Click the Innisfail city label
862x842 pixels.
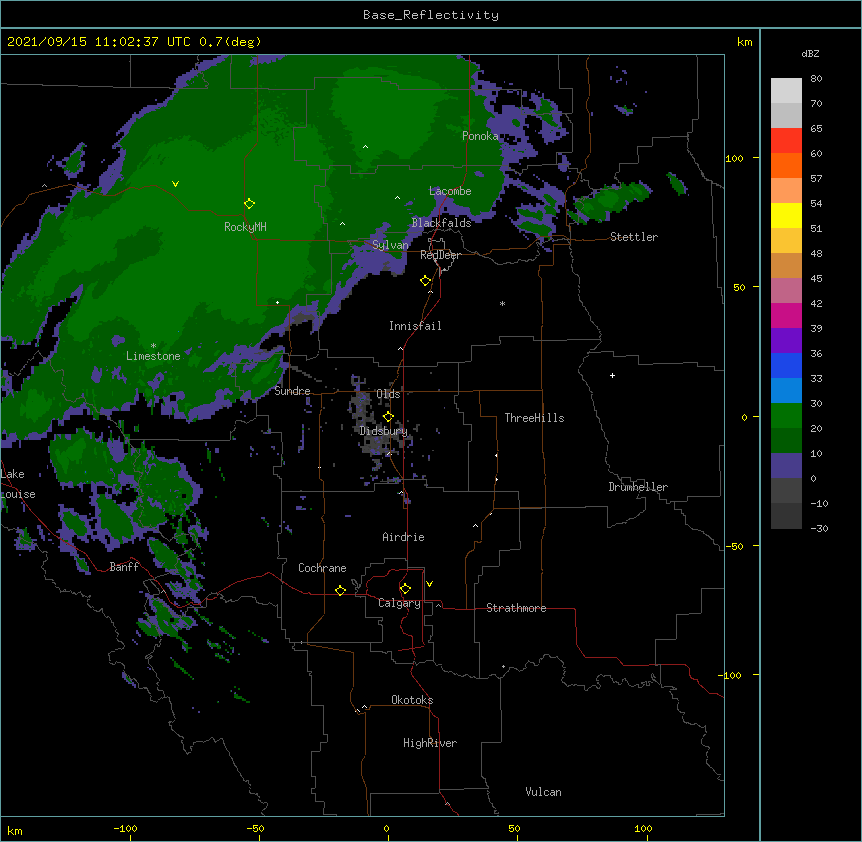tap(415, 326)
